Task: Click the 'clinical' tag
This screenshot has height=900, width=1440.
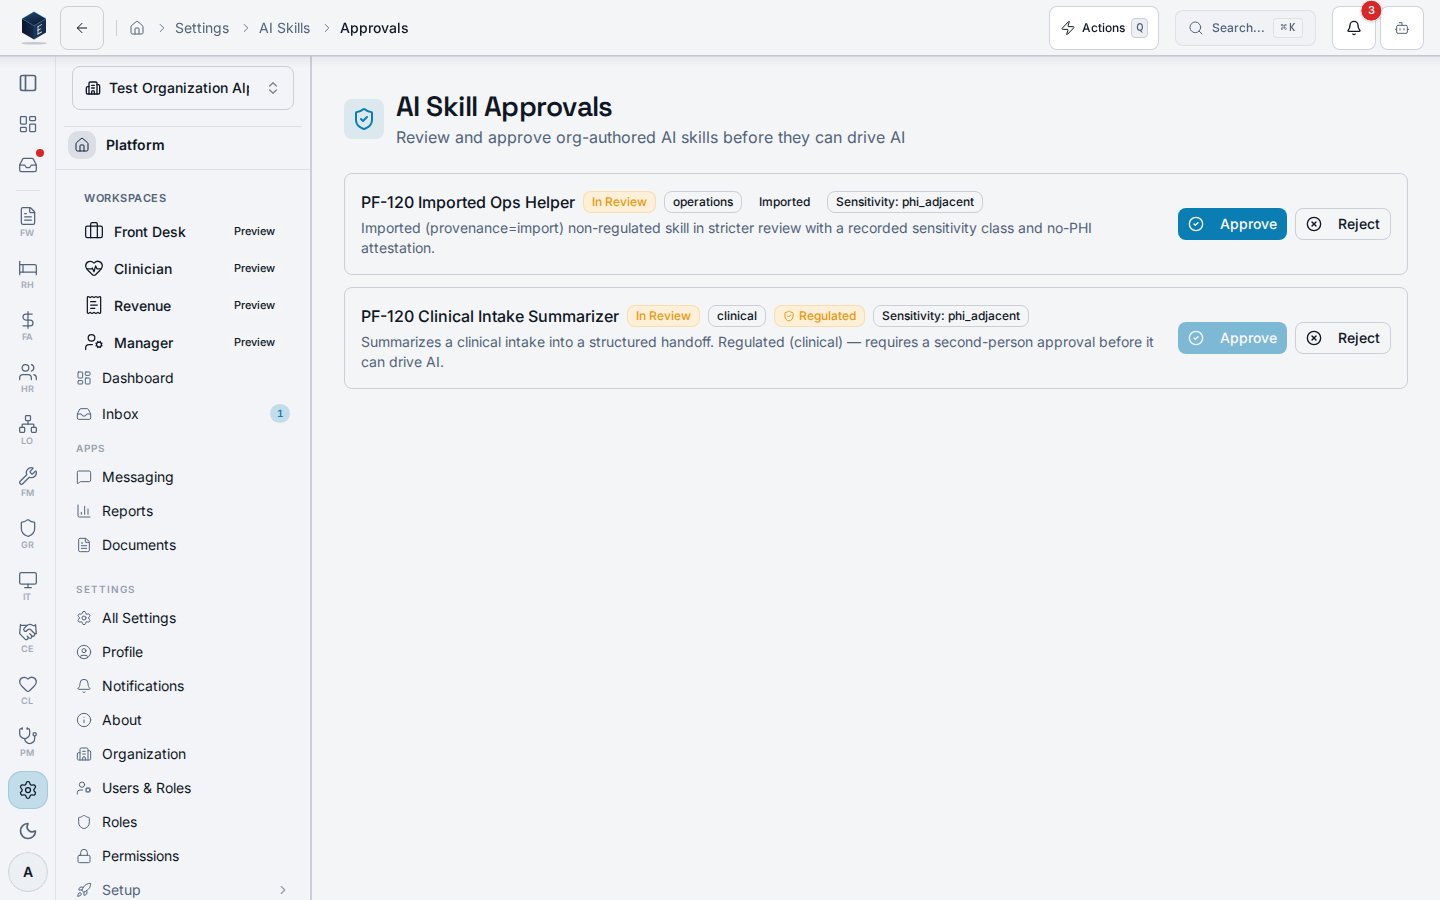Action: coord(737,316)
